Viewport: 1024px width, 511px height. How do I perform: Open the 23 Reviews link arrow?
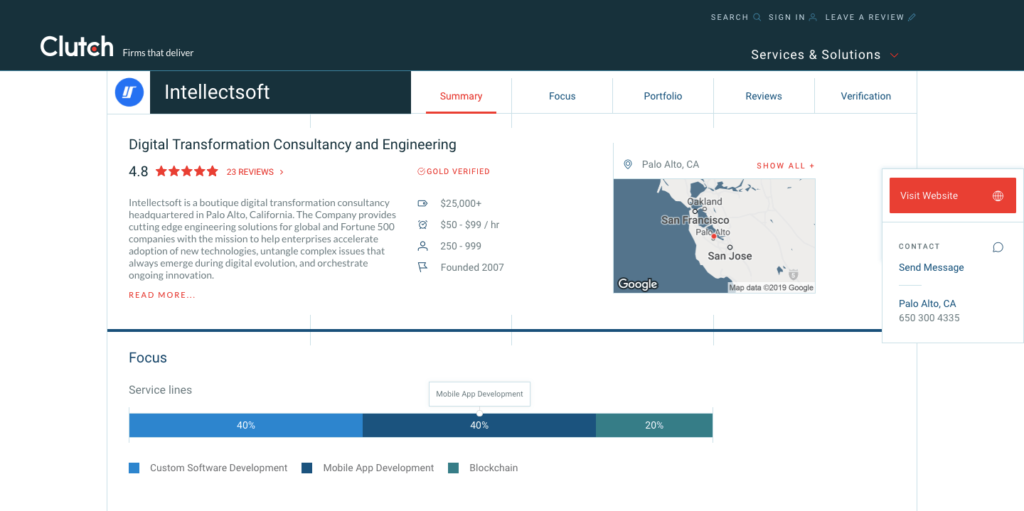tap(281, 172)
